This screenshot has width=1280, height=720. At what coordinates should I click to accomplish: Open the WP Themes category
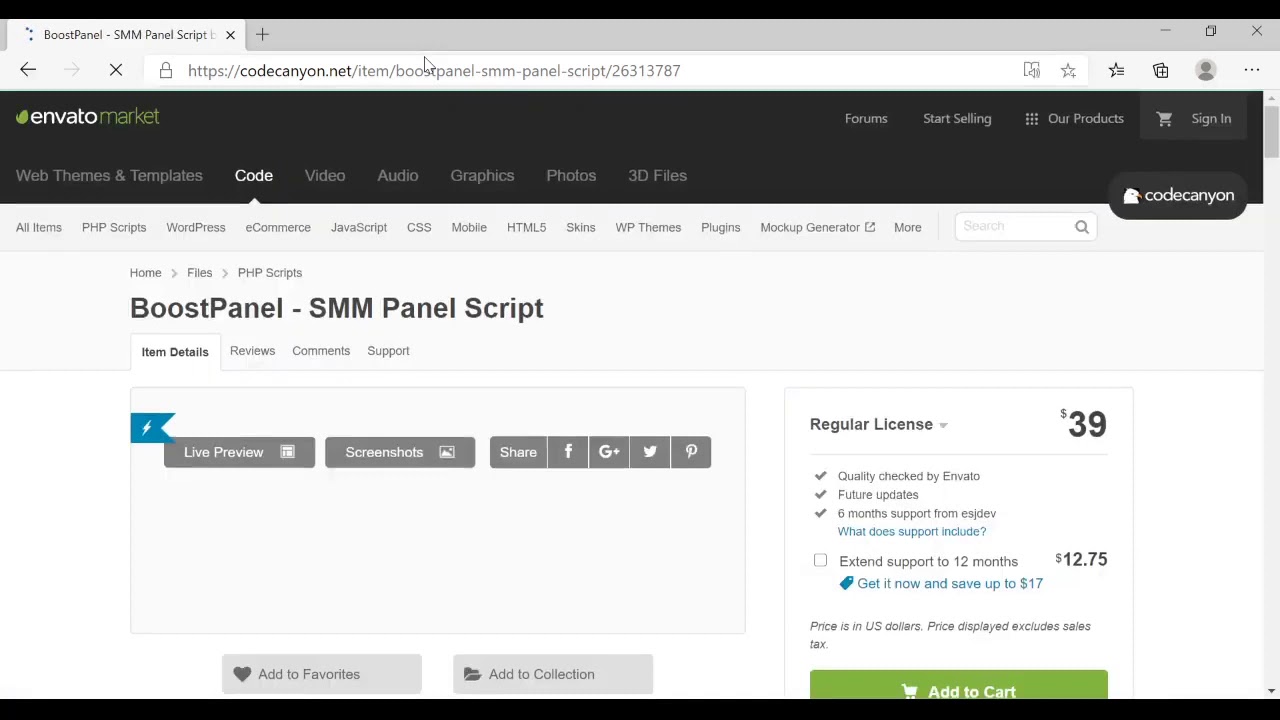[648, 227]
